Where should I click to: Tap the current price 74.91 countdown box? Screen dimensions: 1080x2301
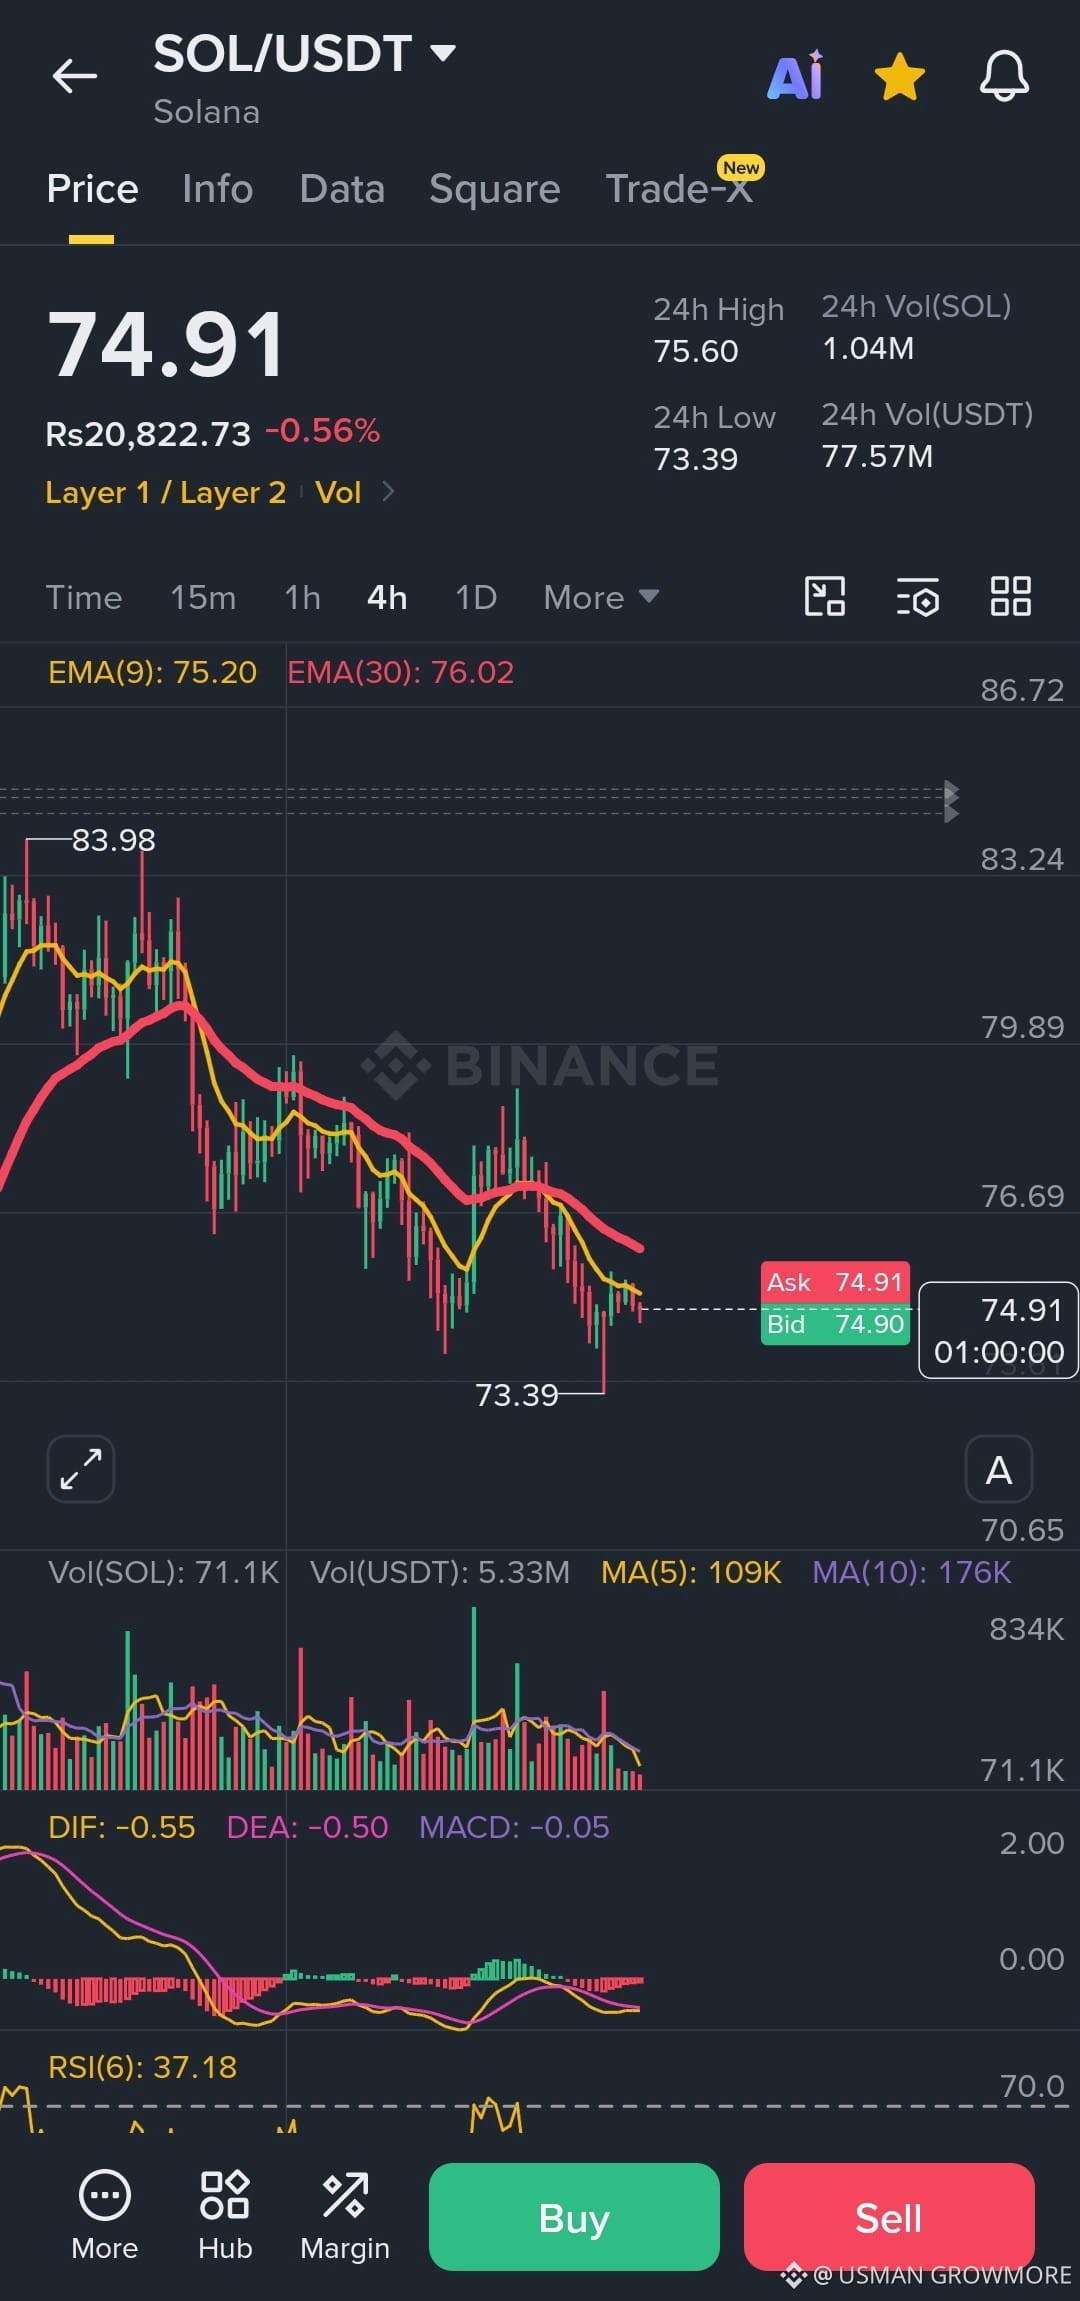(x=998, y=1330)
